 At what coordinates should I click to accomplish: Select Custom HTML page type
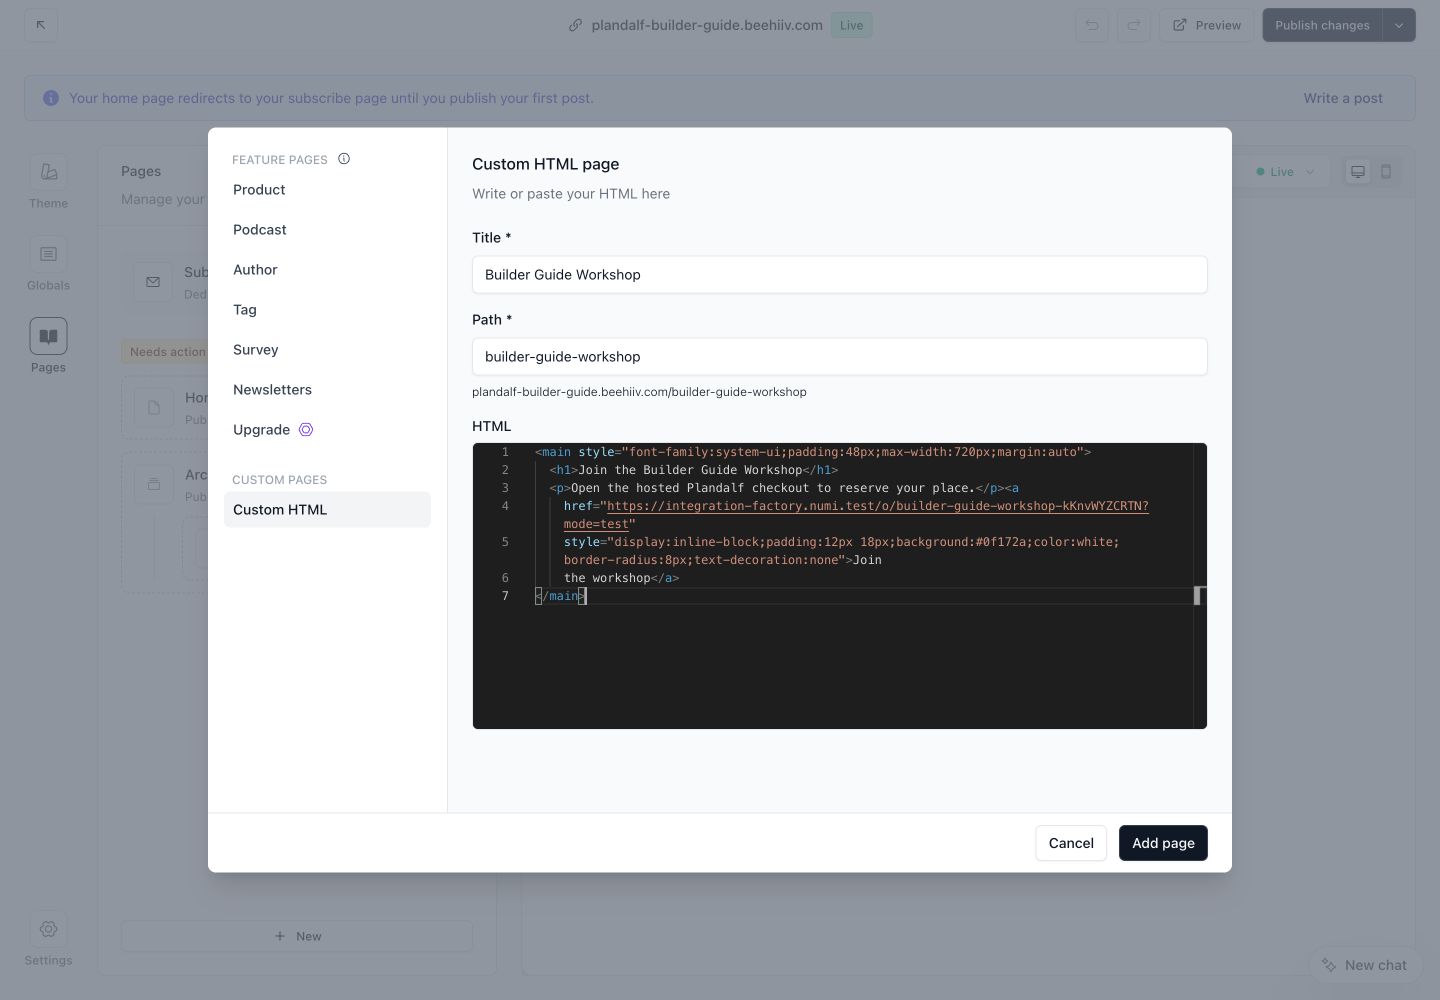click(x=327, y=510)
